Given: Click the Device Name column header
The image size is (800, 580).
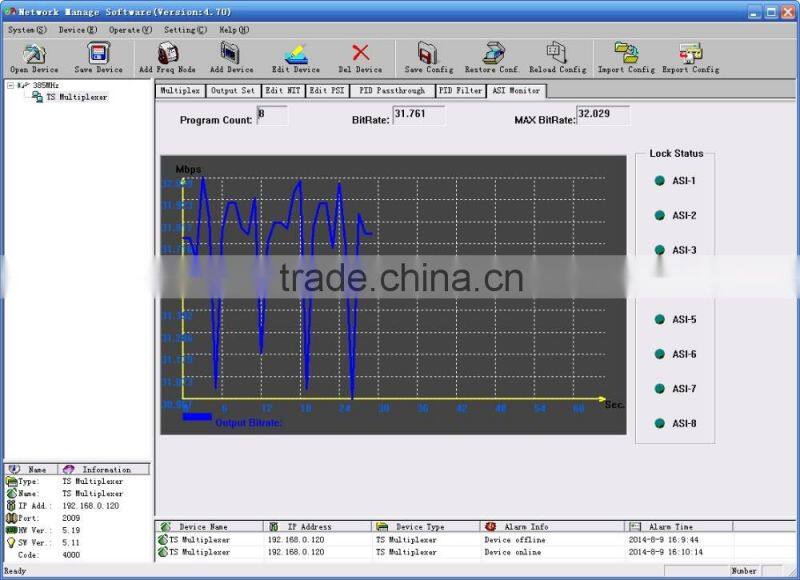Looking at the screenshot, I should click(x=203, y=526).
